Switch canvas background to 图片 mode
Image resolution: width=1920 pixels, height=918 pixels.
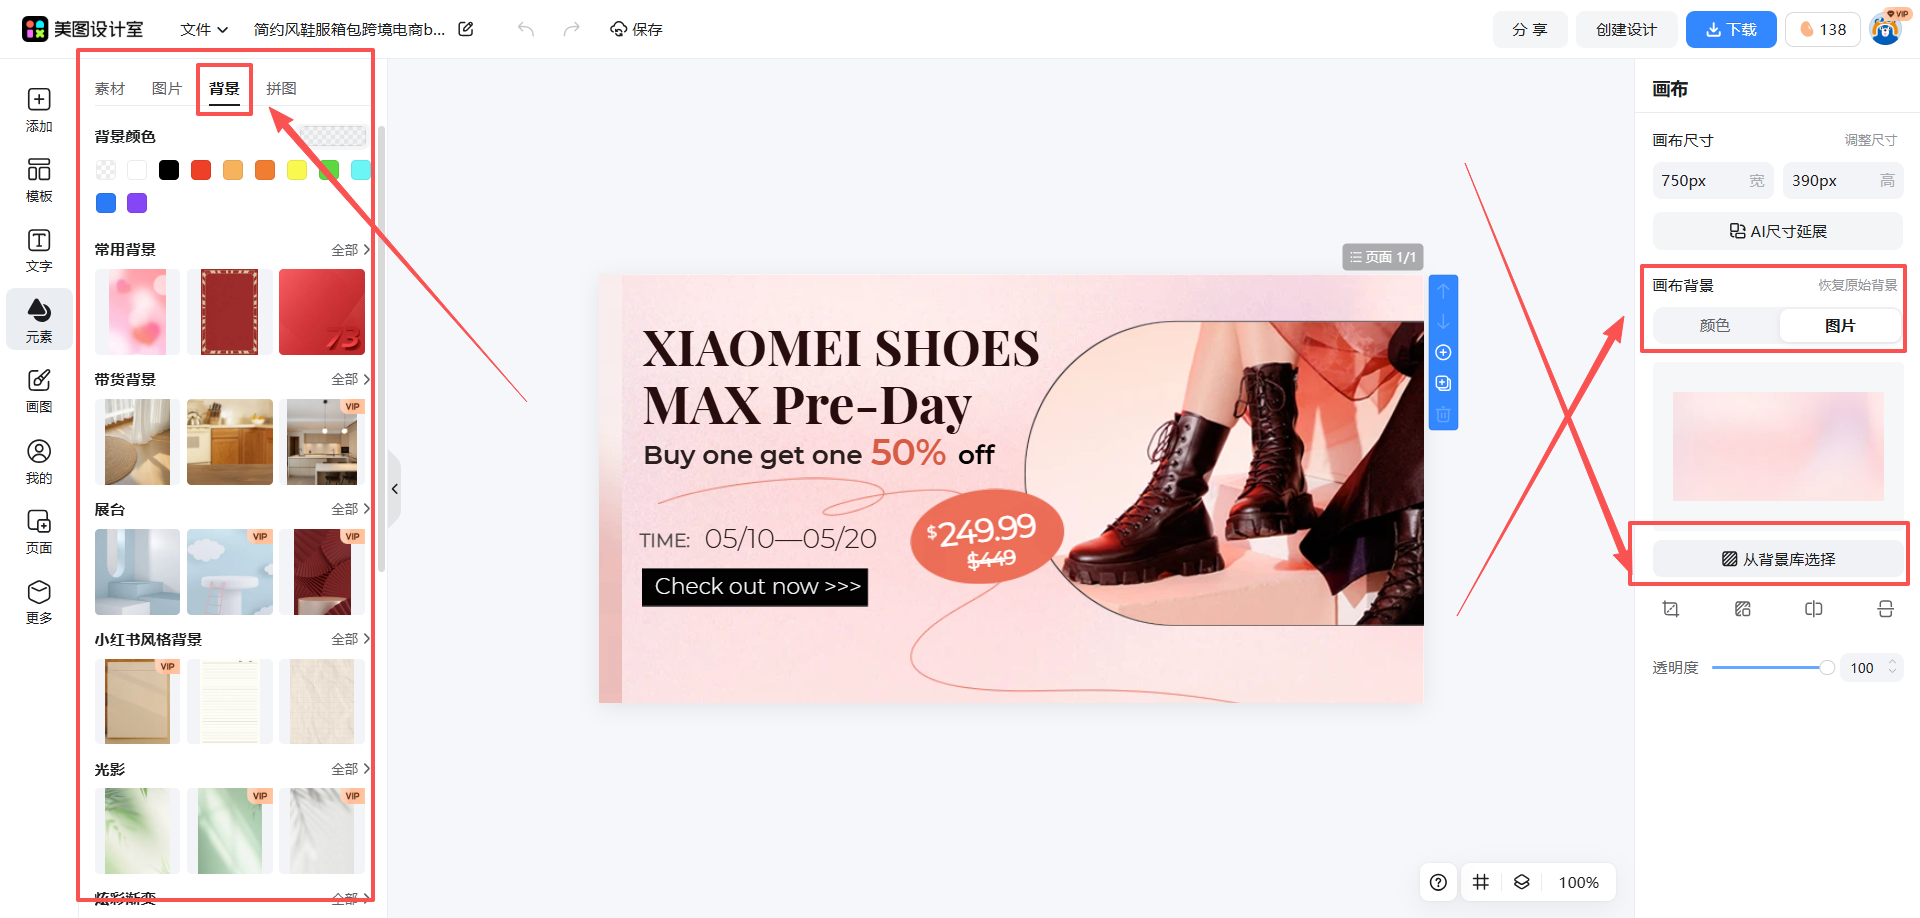click(x=1840, y=326)
